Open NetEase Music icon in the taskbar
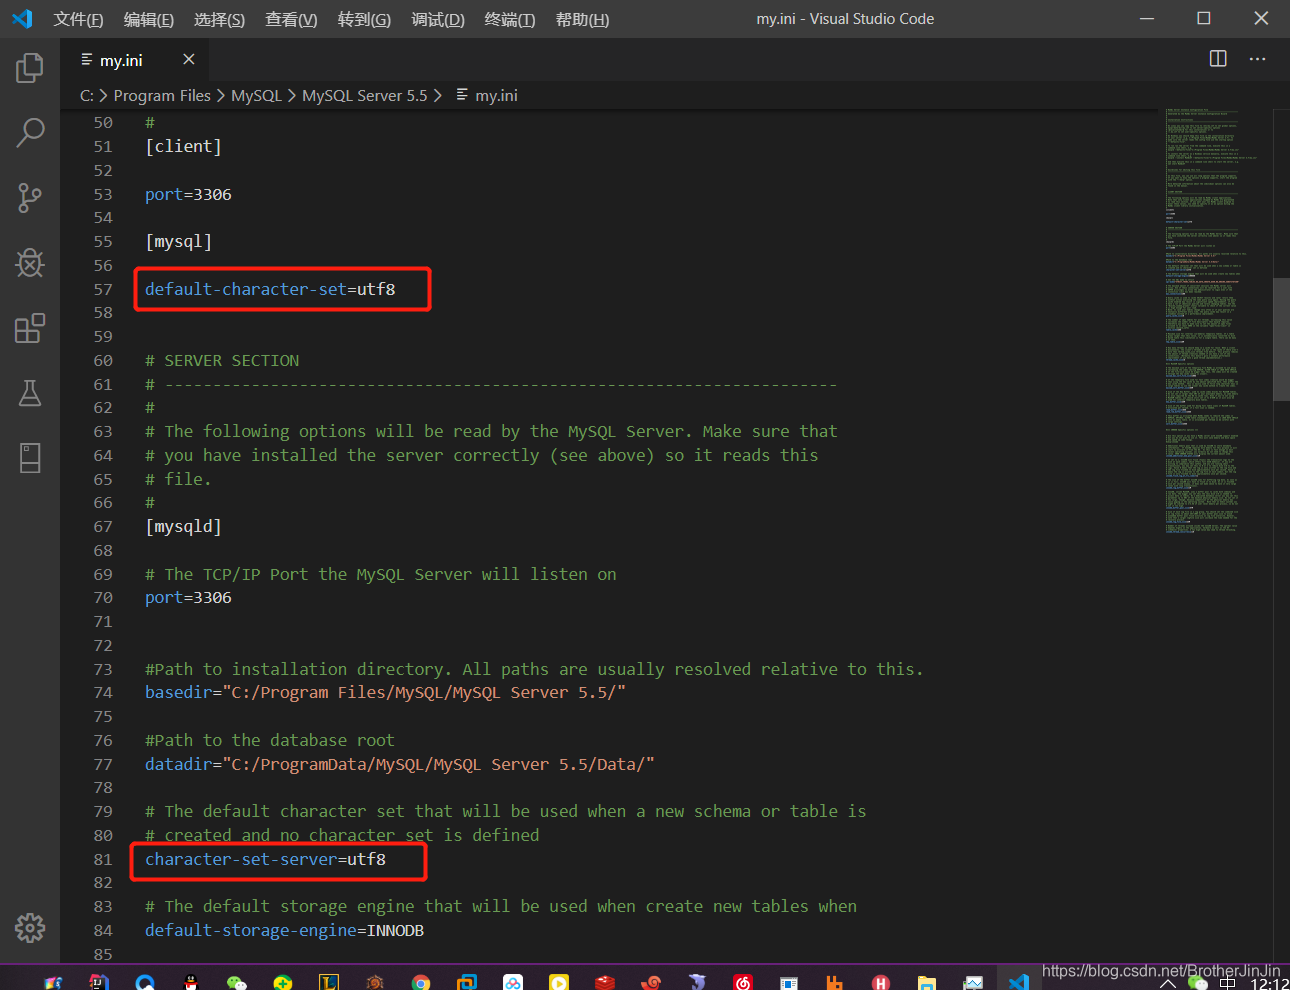This screenshot has width=1290, height=990. pos(743,982)
